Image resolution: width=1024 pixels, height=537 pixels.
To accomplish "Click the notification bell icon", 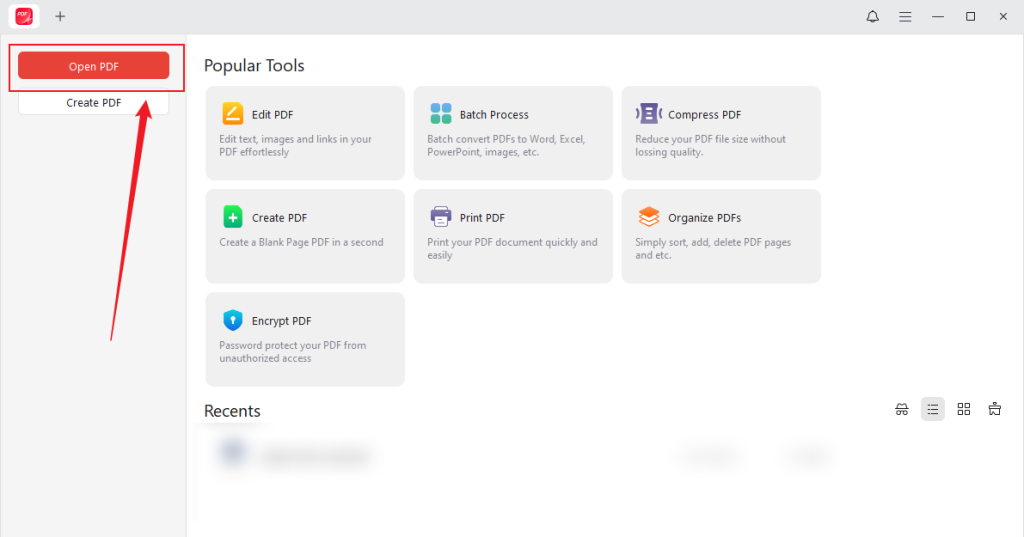I will tap(873, 17).
